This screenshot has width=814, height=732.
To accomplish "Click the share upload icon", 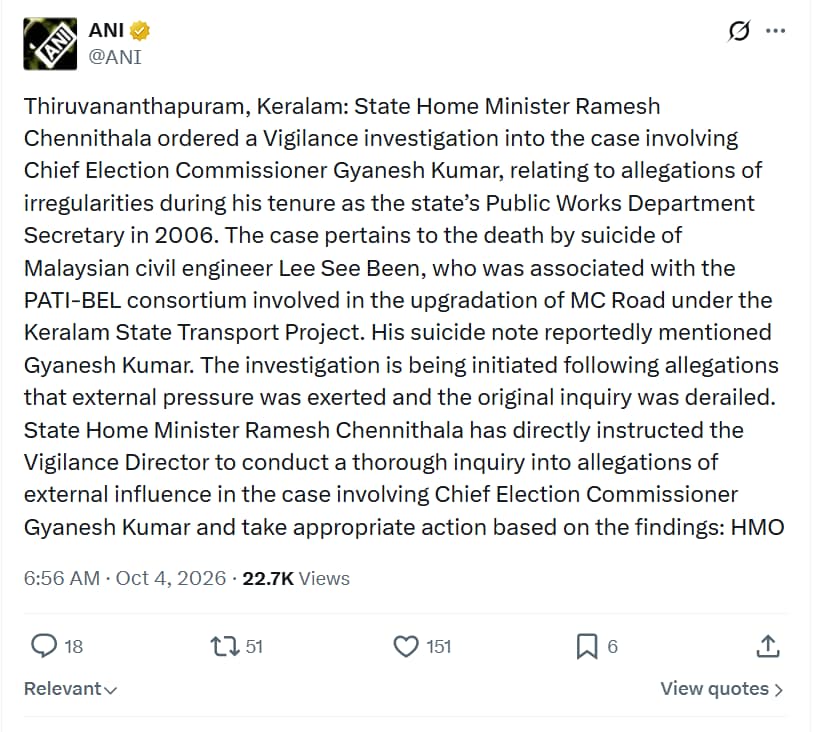I will pos(768,646).
